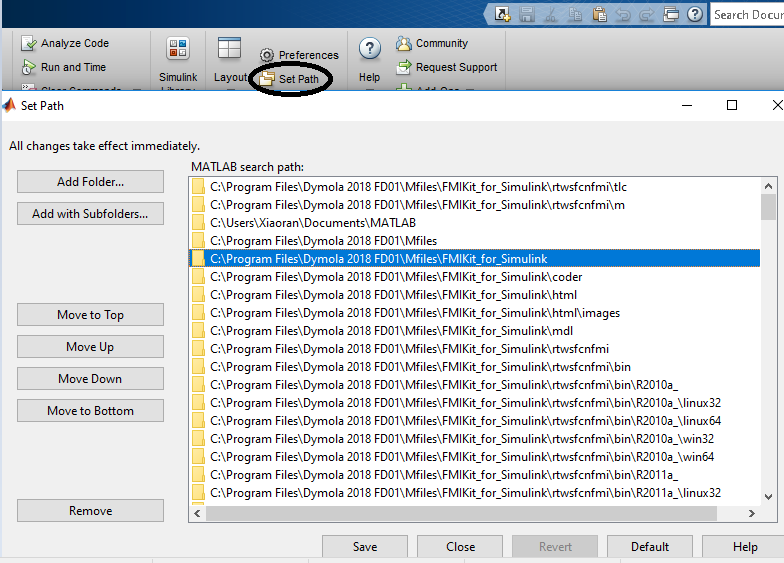
Task: Open the Simulink library button
Action: [x=178, y=61]
